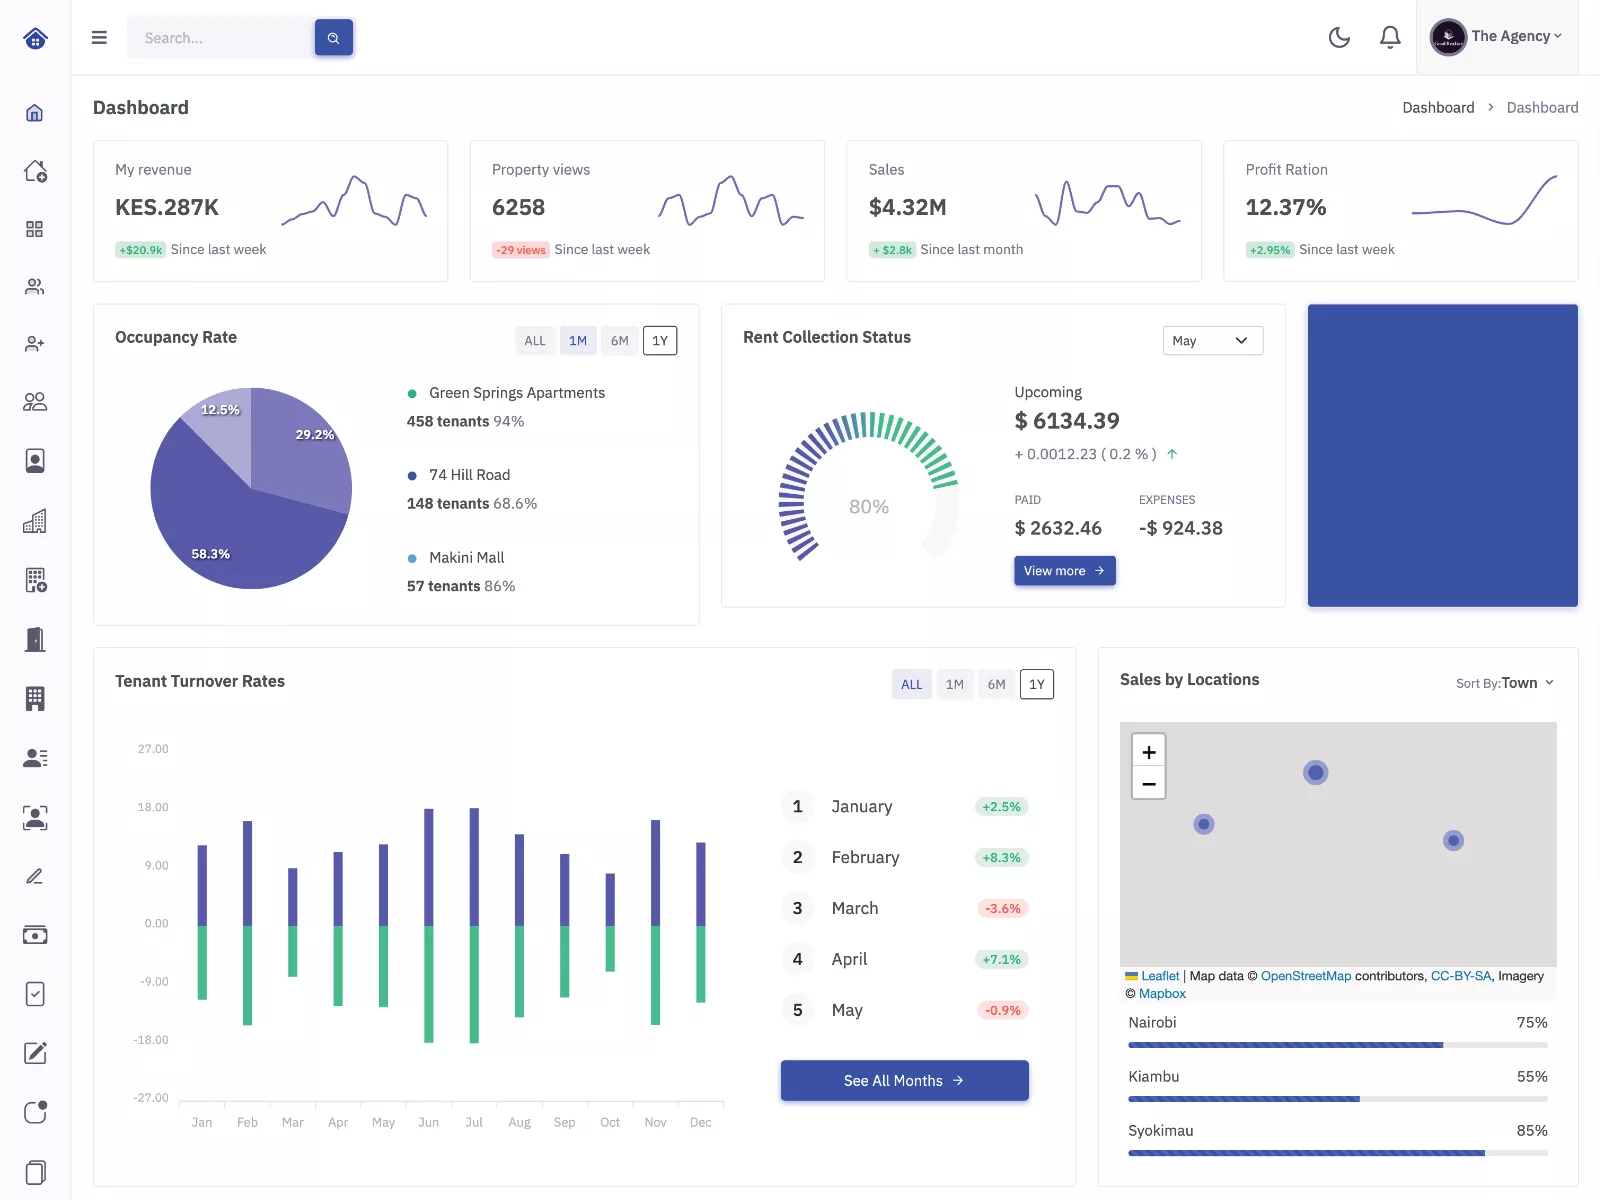
Task: Open the pencil-with-underline sidebar icon
Action: (x=35, y=876)
